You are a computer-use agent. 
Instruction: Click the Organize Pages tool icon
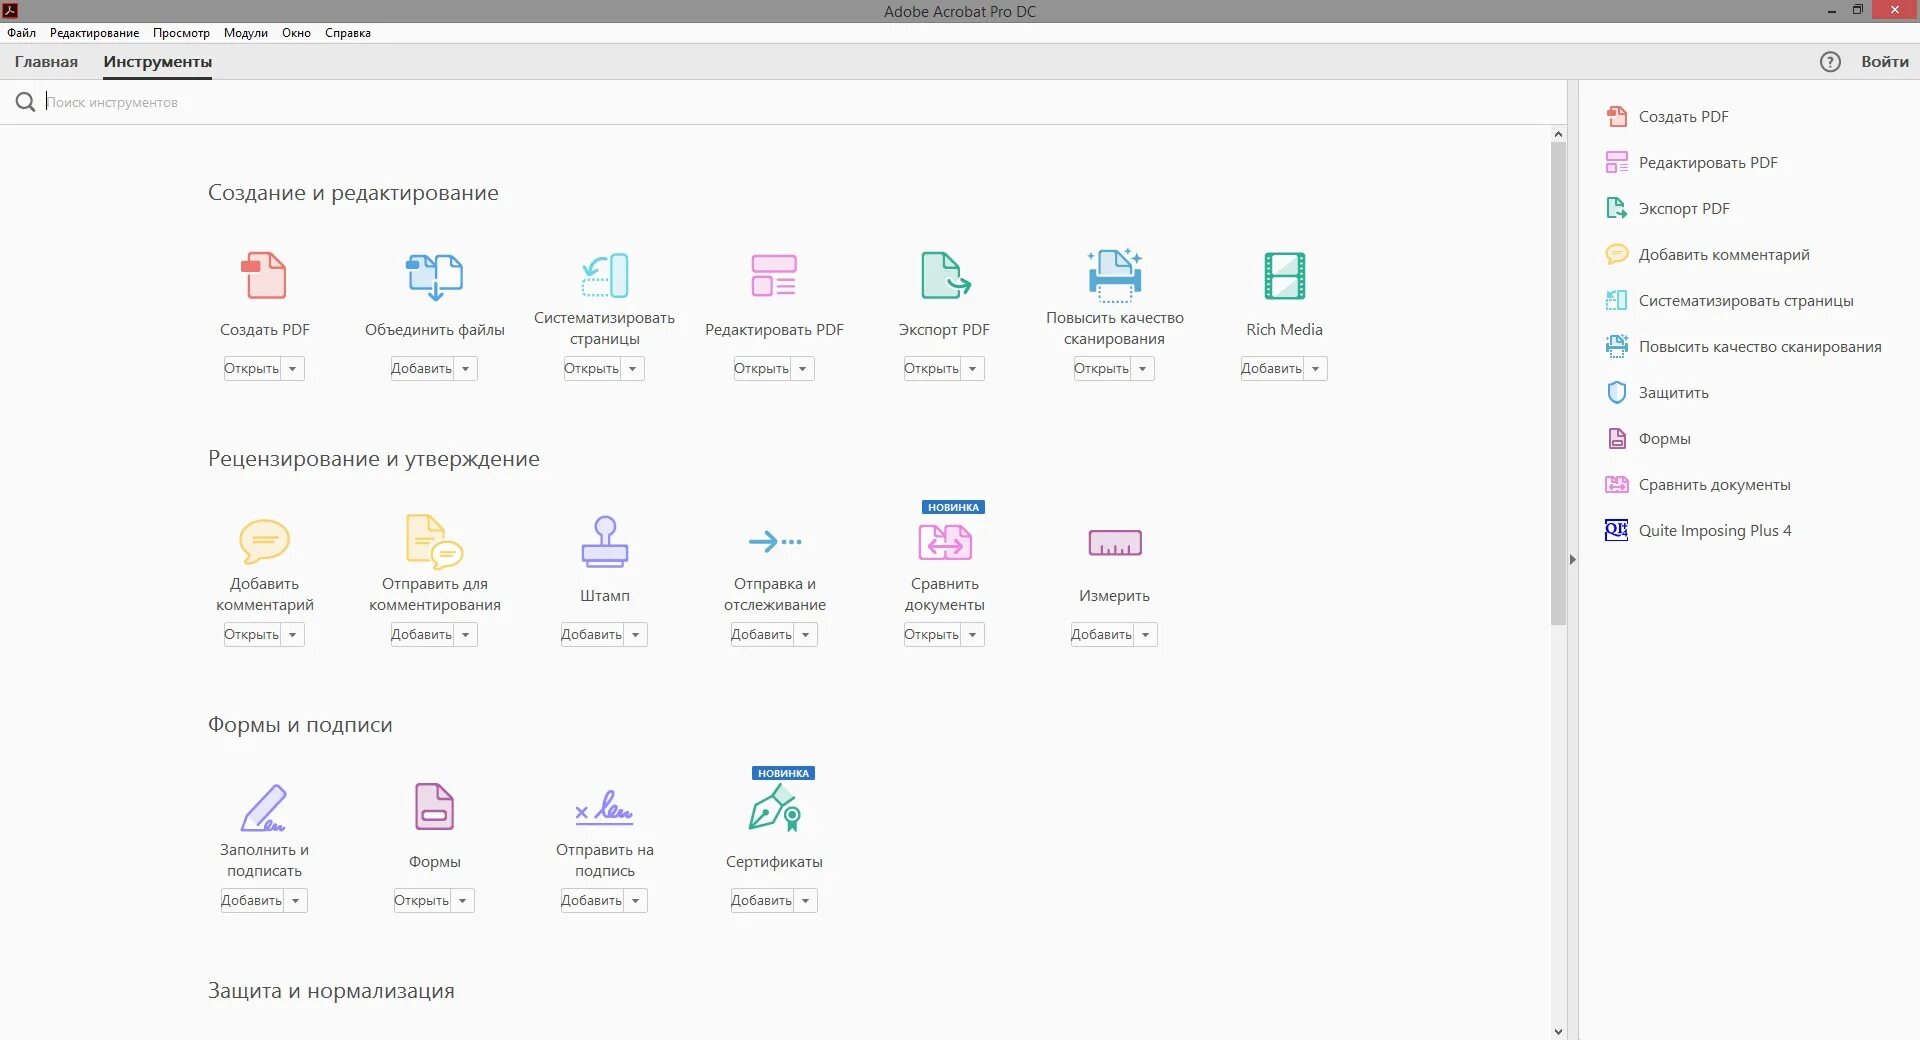(x=605, y=275)
